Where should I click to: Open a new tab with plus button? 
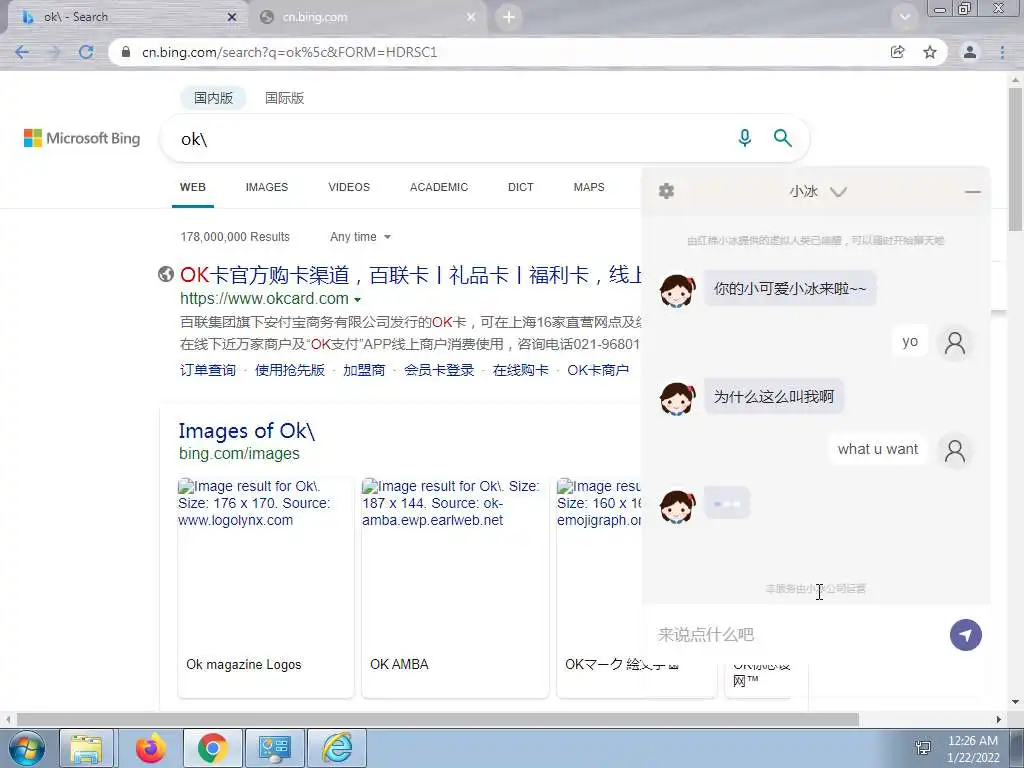tap(509, 17)
